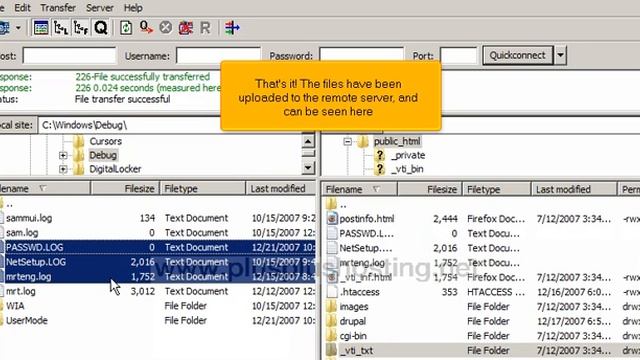Viewport: 640px width, 360px height.
Task: Focus the Port input field
Action: point(458,56)
